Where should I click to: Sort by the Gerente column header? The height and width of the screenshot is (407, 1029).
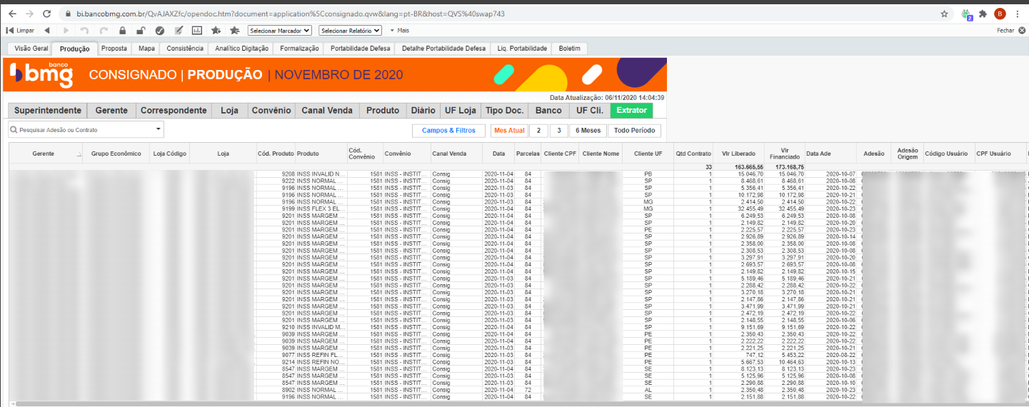tap(43, 154)
